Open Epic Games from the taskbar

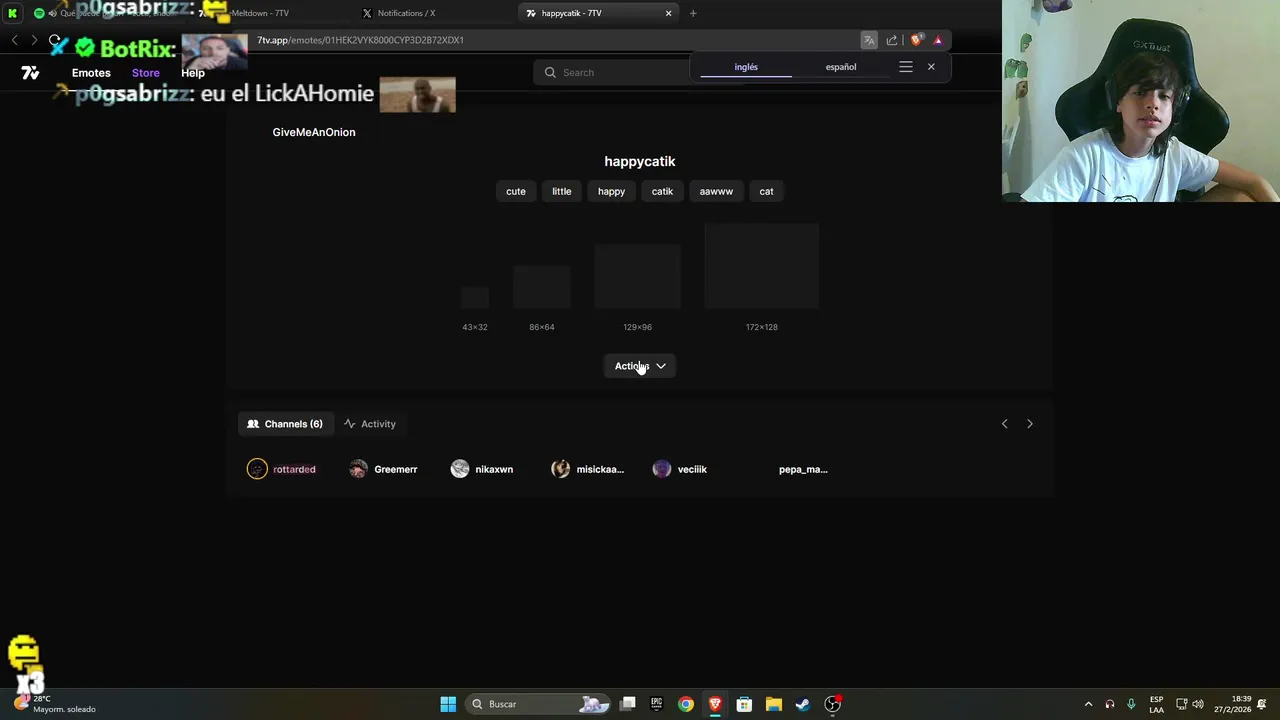click(x=657, y=704)
